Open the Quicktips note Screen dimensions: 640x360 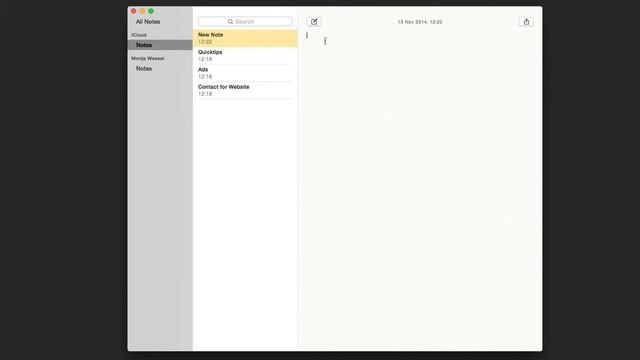(245, 56)
